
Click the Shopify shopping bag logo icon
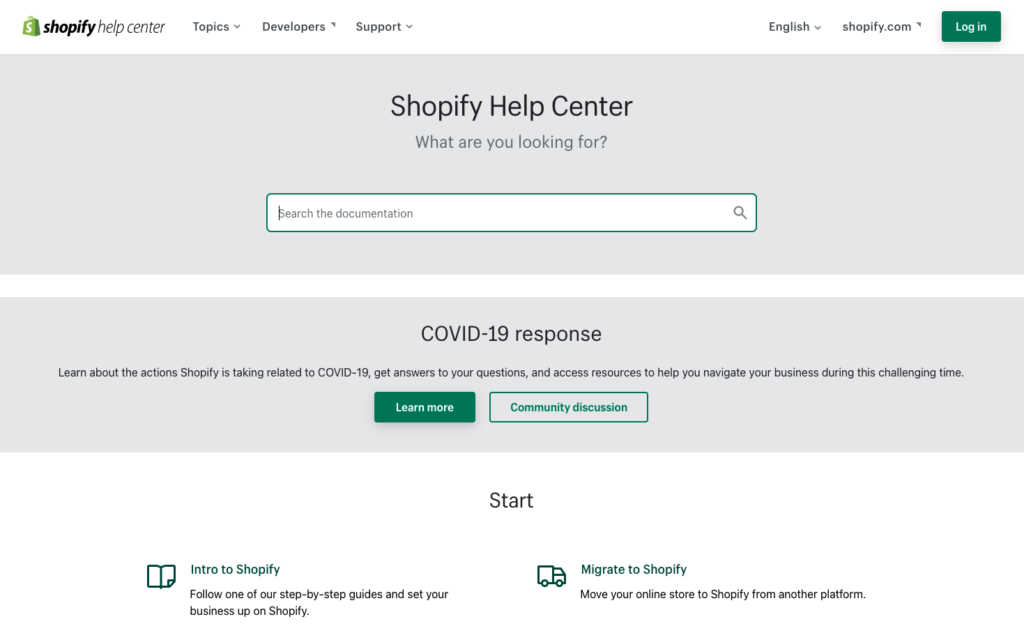[x=31, y=27]
